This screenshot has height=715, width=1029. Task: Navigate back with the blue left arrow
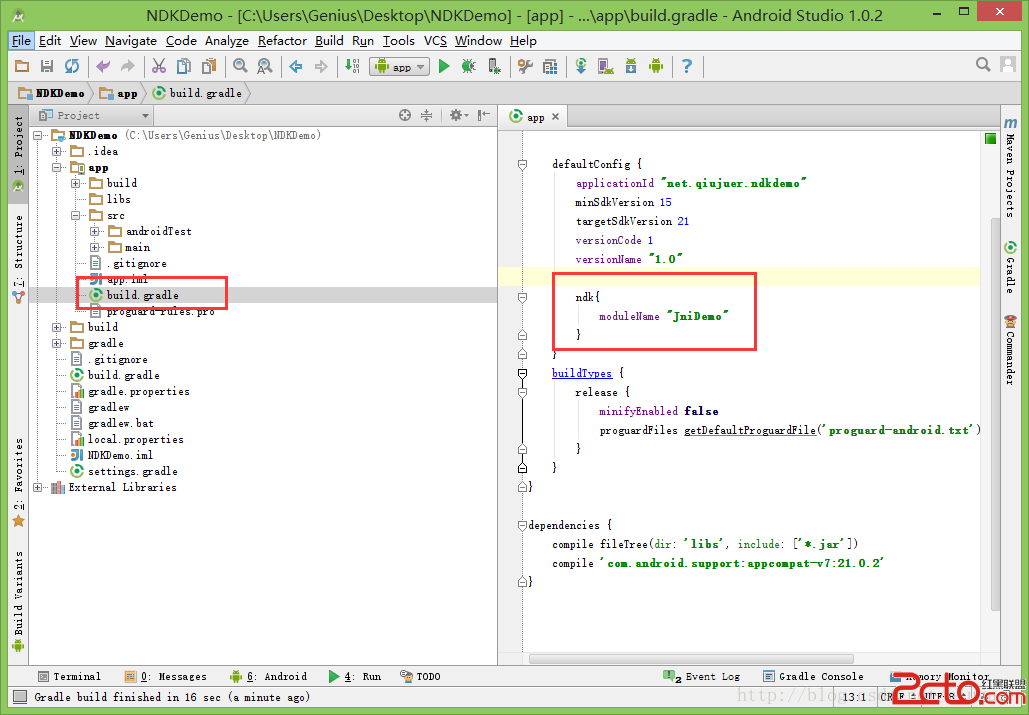[296, 66]
